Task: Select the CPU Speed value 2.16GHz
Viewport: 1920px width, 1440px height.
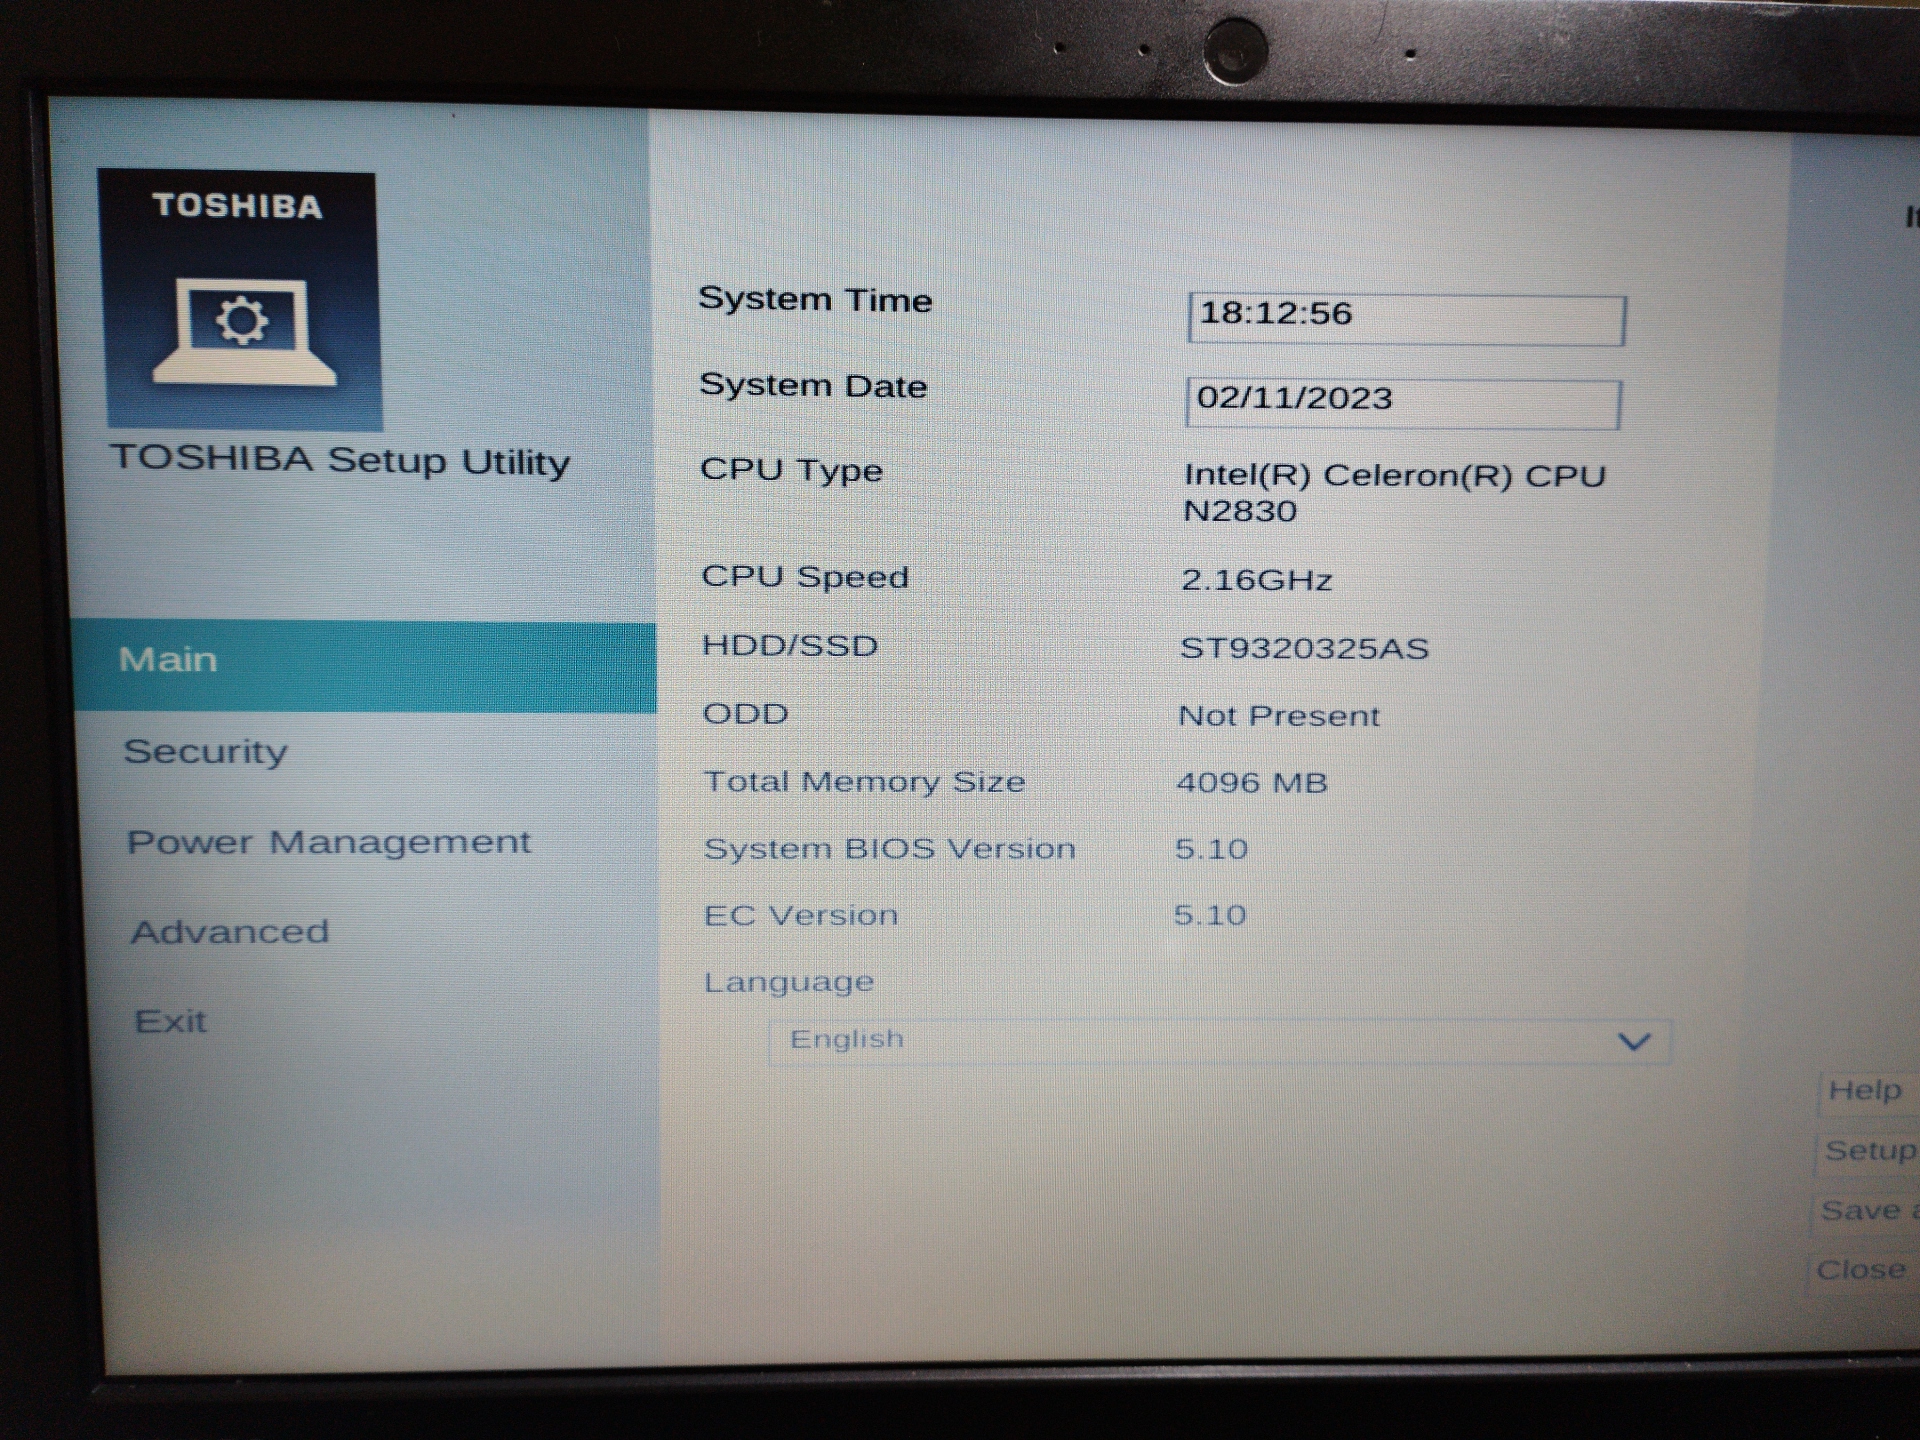Action: [1256, 580]
